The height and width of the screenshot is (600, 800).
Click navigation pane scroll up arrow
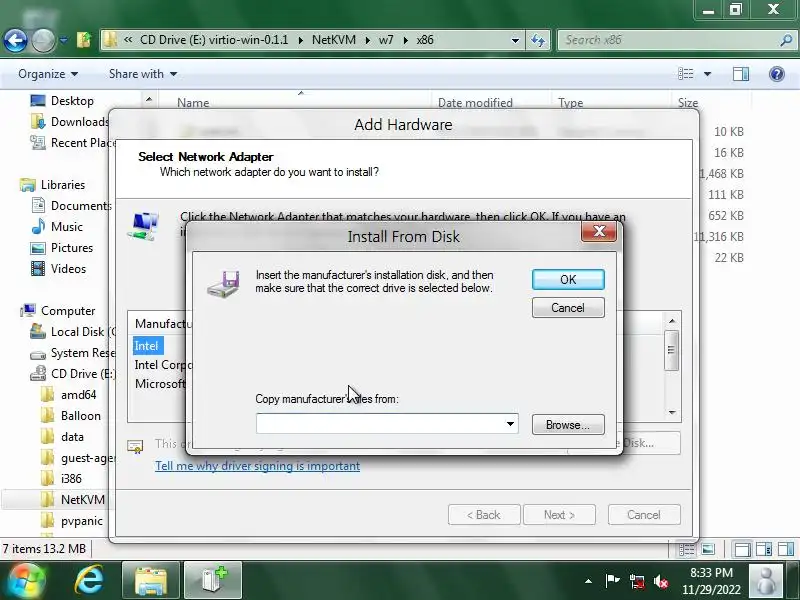(149, 99)
